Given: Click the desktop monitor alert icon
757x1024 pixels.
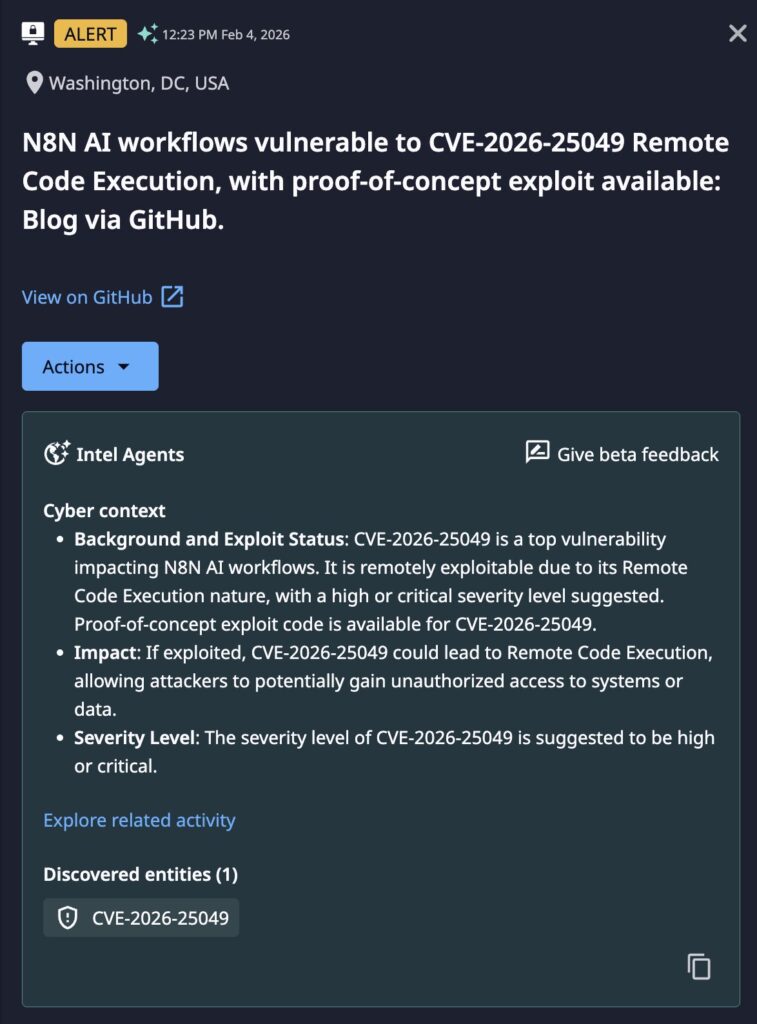Looking at the screenshot, I should [x=33, y=33].
